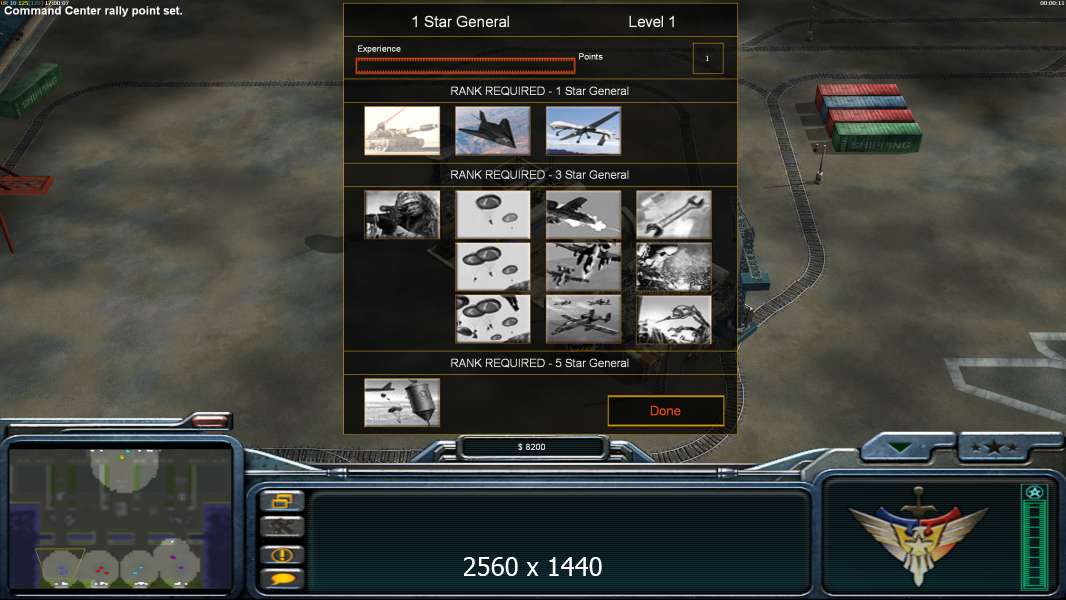This screenshot has height=600, width=1066.
Task: Select the Spy Drone general power
Action: point(583,130)
